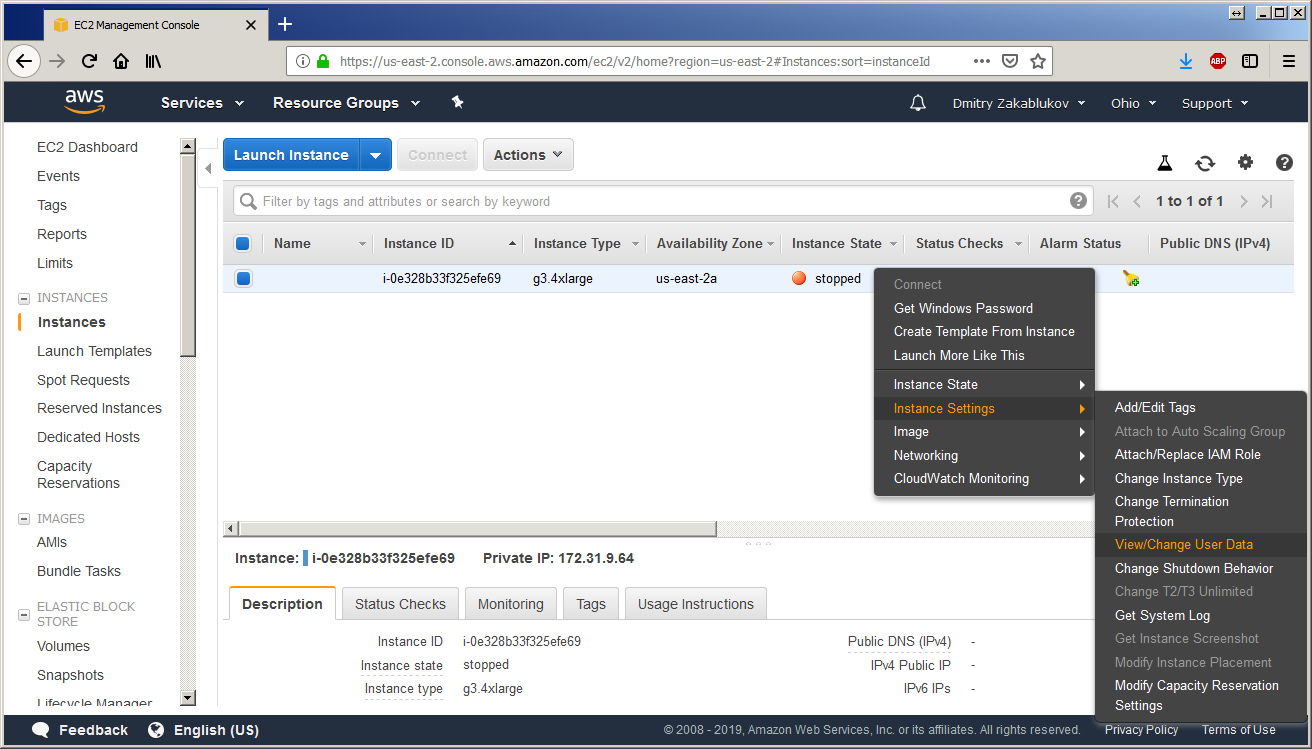Open a new browser tab
This screenshot has height=749, width=1312.
click(x=285, y=24)
